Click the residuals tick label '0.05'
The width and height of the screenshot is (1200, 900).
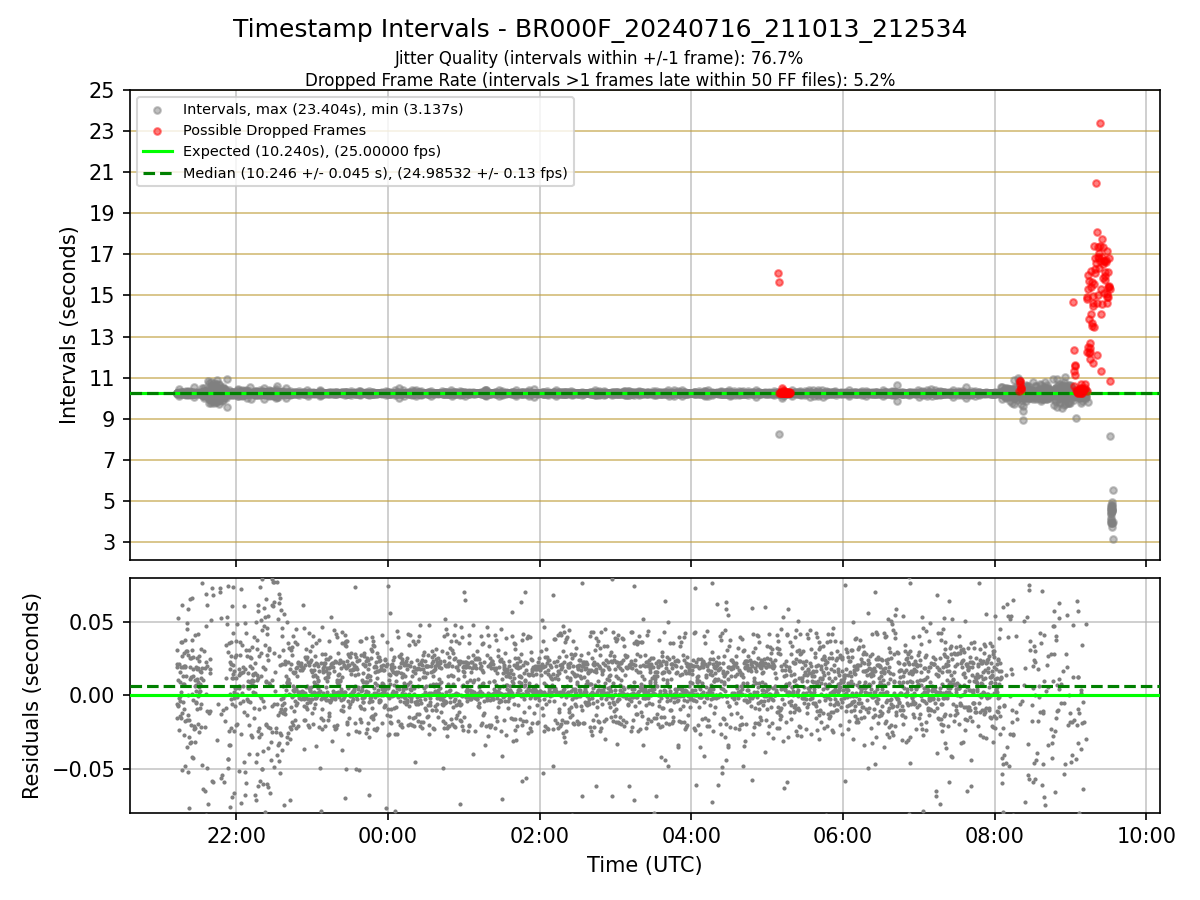click(93, 622)
